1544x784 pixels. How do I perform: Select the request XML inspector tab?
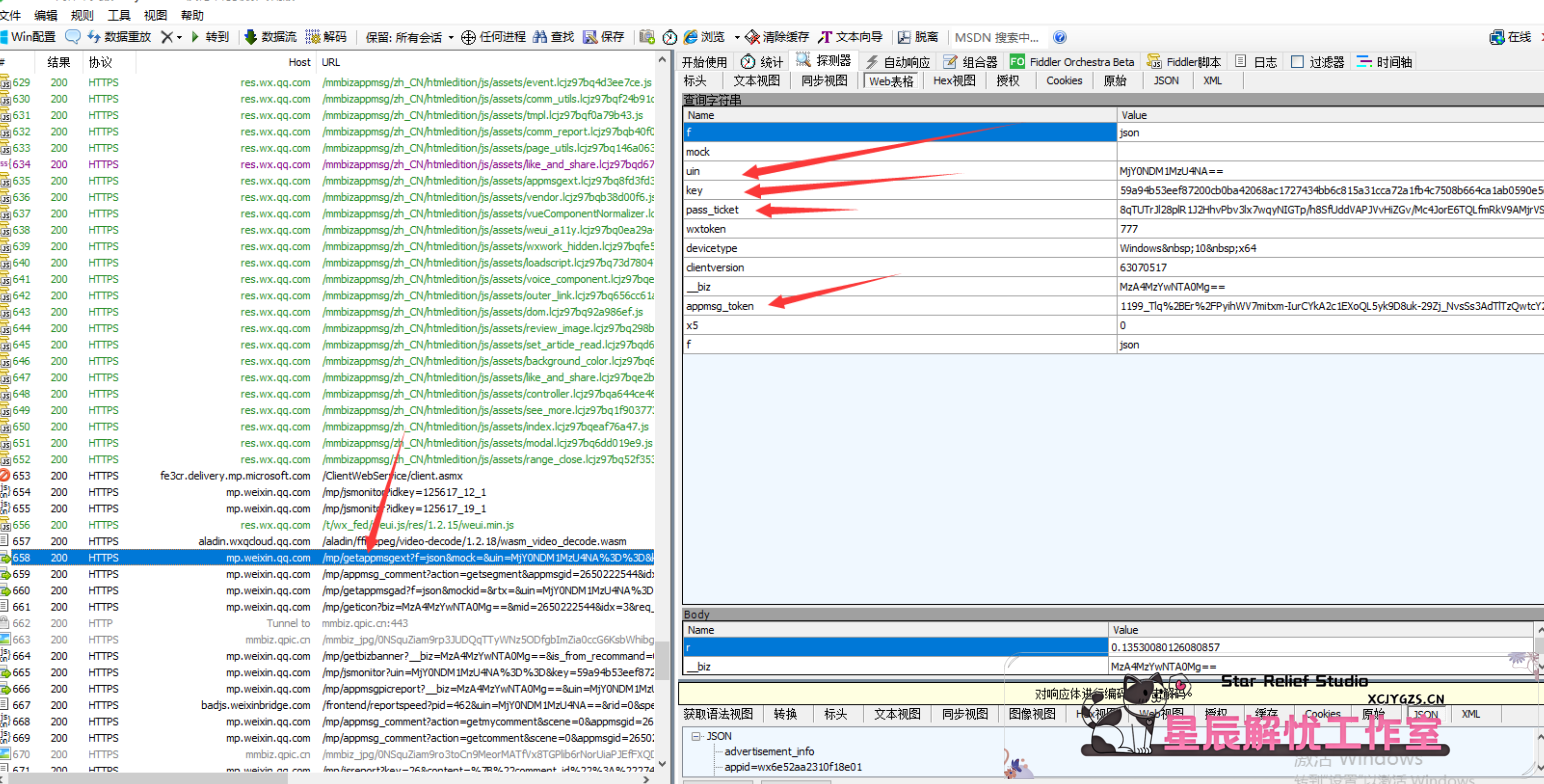(1212, 81)
